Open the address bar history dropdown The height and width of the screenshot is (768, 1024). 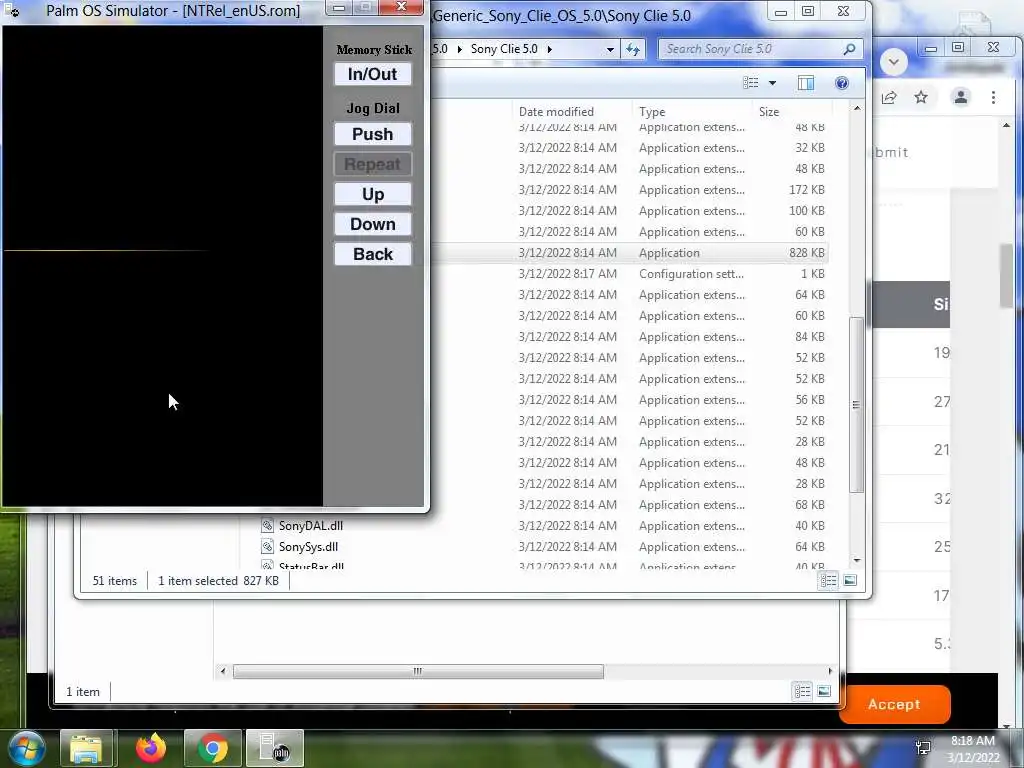coord(610,49)
